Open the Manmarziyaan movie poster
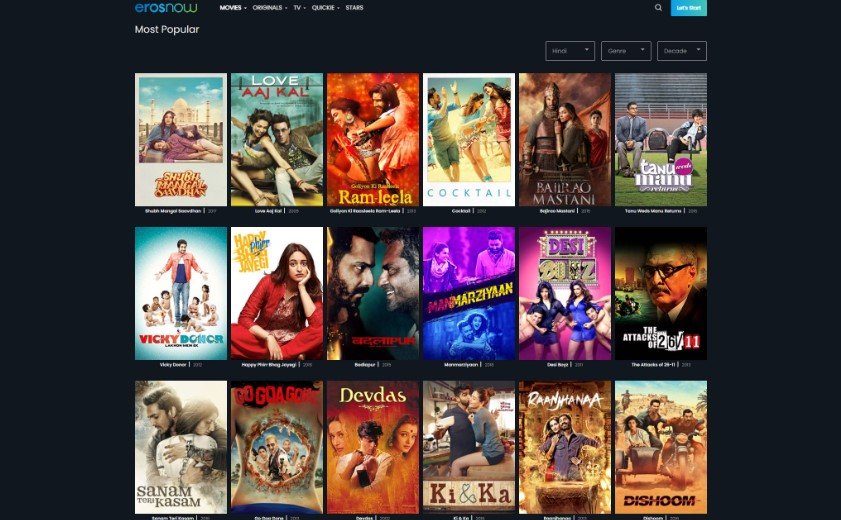 pyautogui.click(x=469, y=293)
